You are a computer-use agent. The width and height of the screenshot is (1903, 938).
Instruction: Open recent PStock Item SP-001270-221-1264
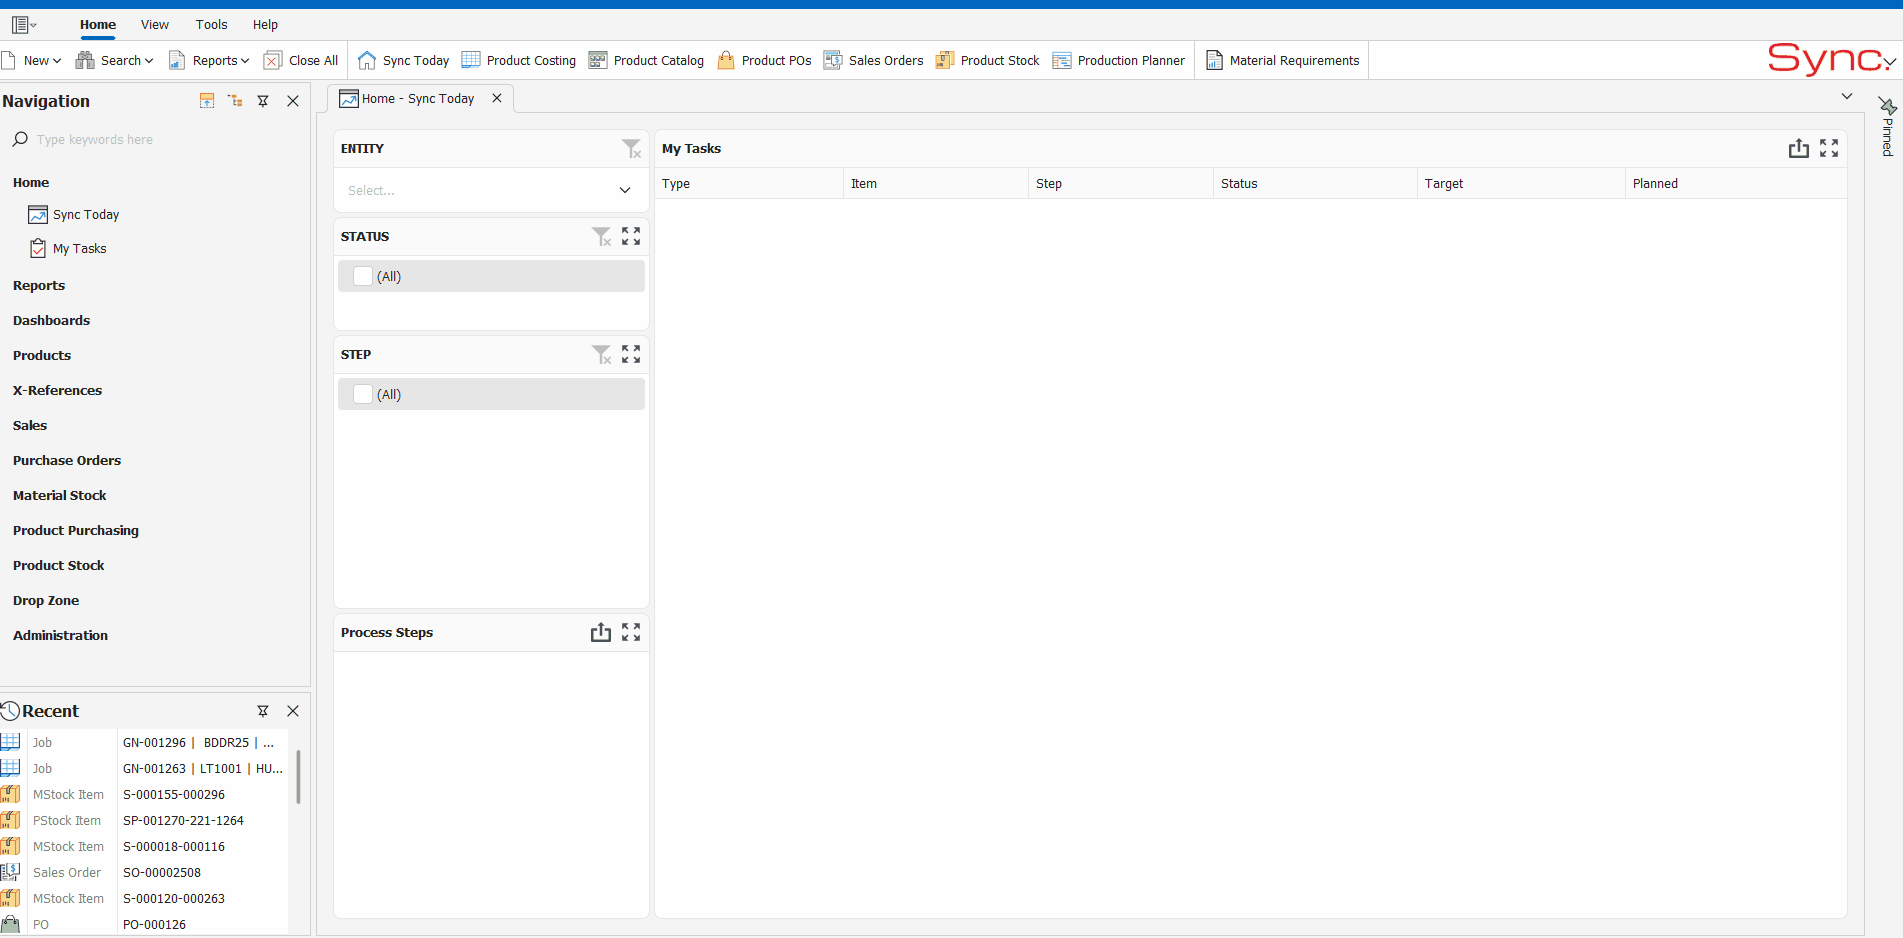point(144,821)
